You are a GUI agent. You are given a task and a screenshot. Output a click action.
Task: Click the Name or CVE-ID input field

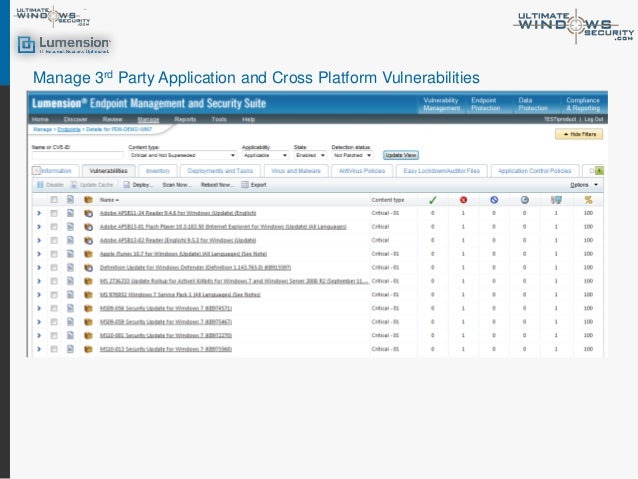(77, 155)
